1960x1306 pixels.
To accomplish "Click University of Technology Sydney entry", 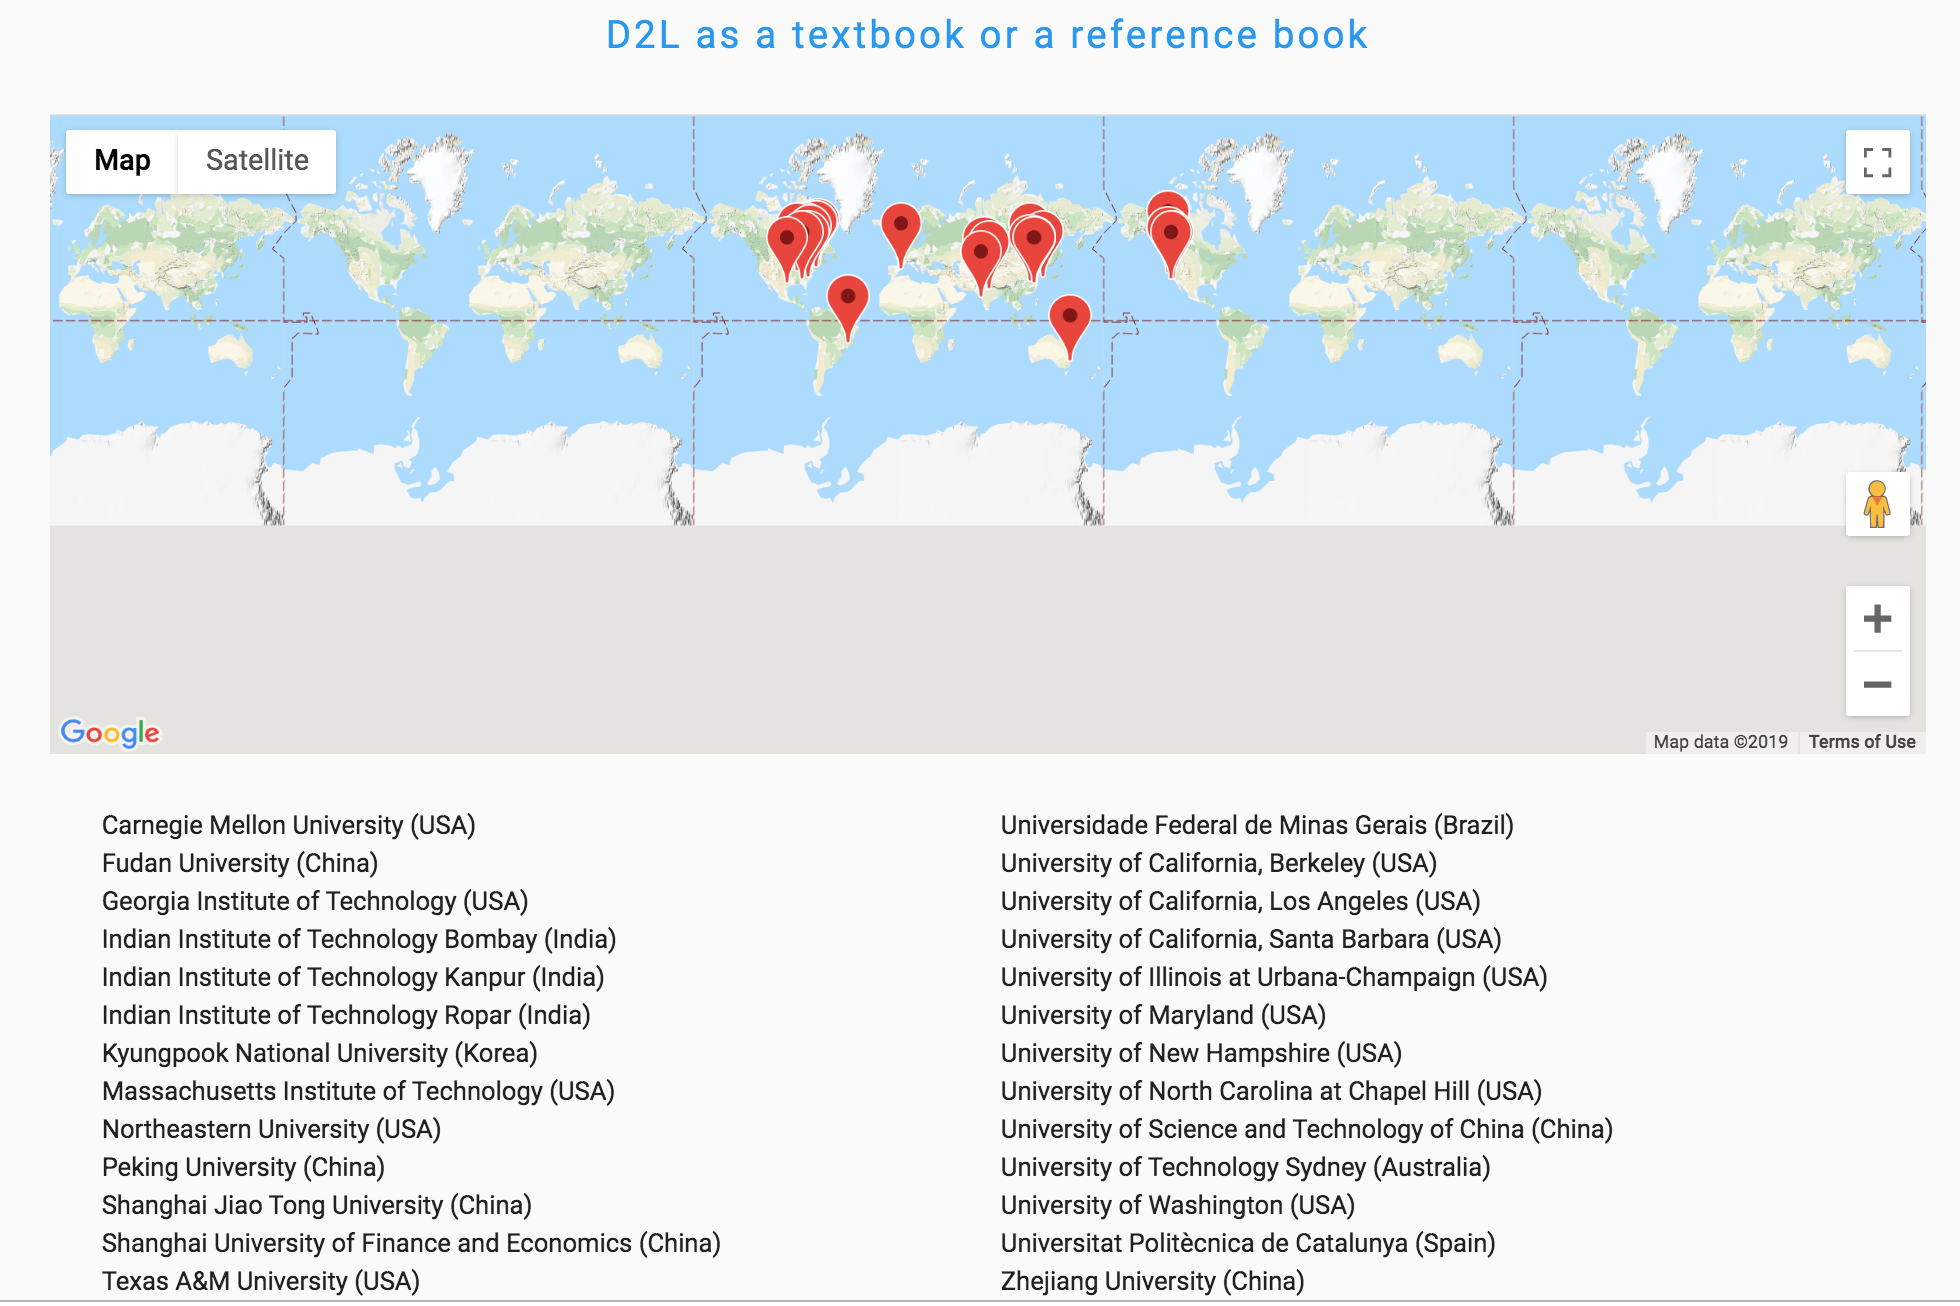I will point(1245,1167).
